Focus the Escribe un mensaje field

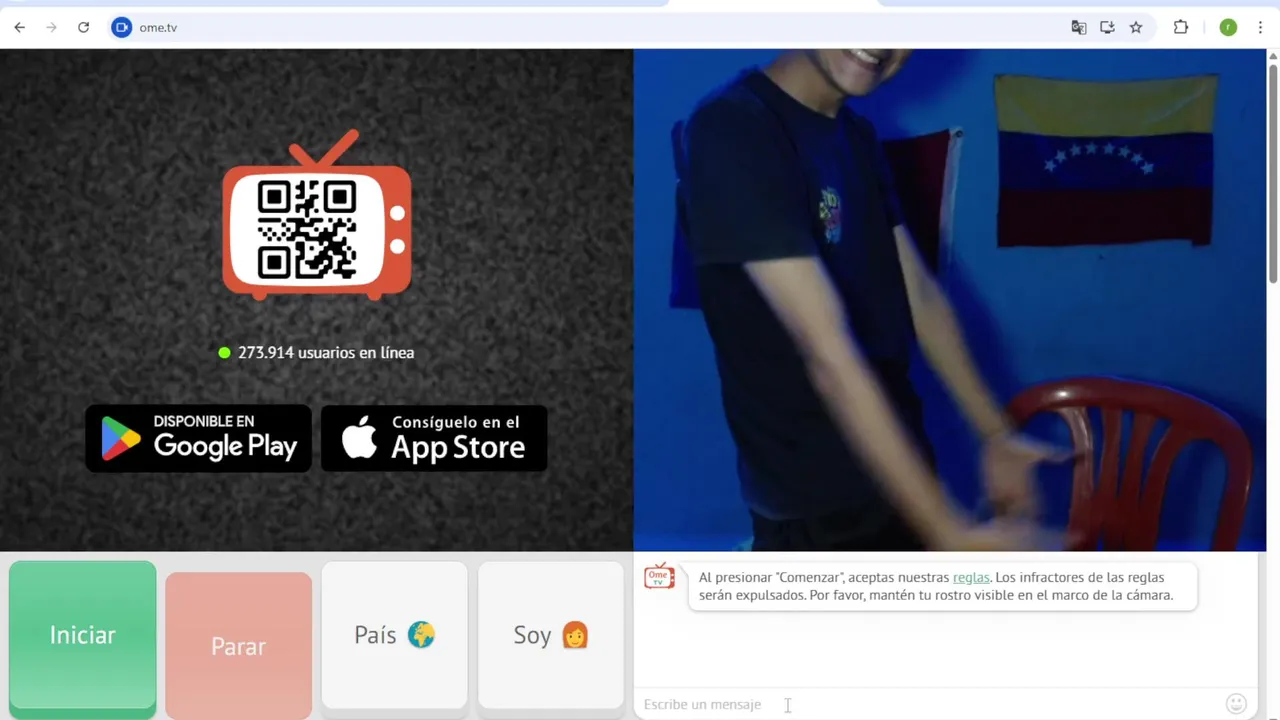930,705
